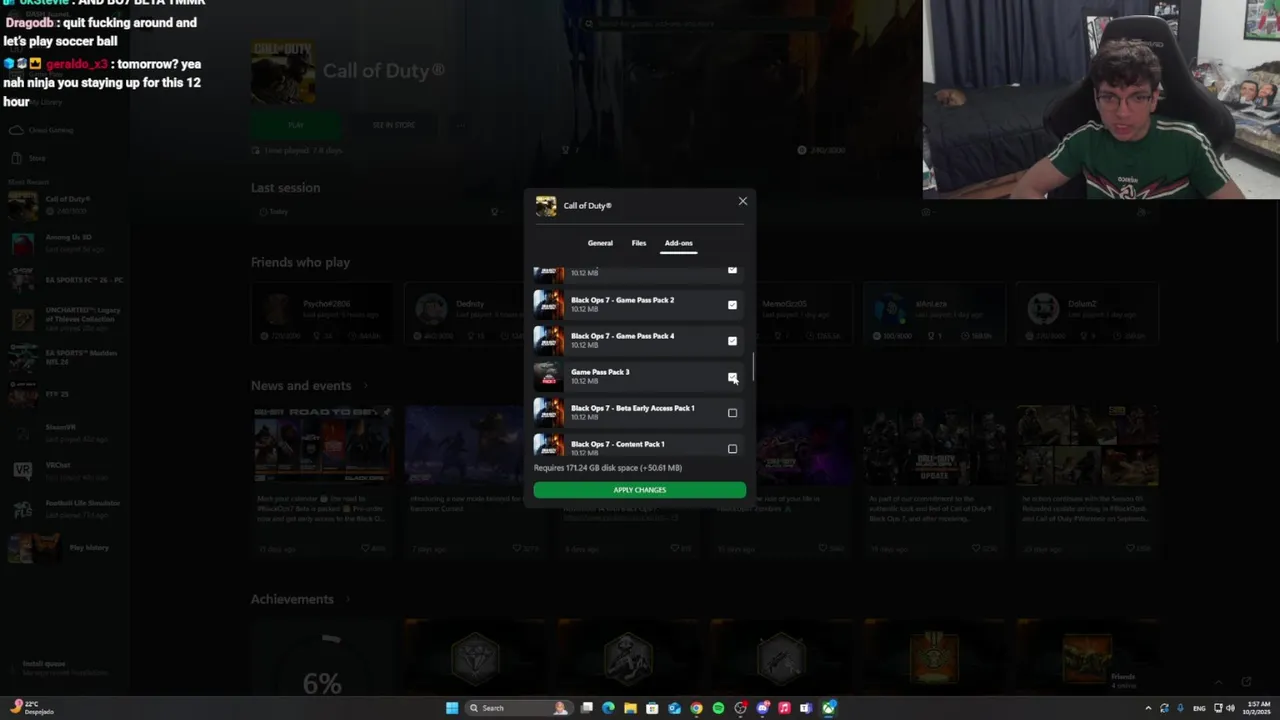1280x720 pixels.
Task: Click the 'Game Pass Pack 3' label
Action: (x=600, y=372)
